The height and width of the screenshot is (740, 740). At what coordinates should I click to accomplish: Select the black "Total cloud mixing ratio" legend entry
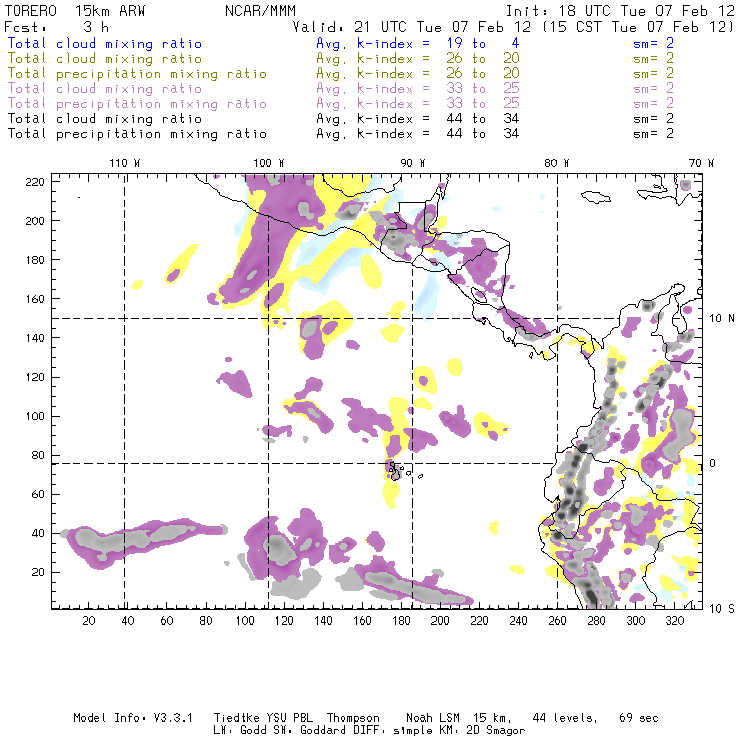pyautogui.click(x=105, y=118)
